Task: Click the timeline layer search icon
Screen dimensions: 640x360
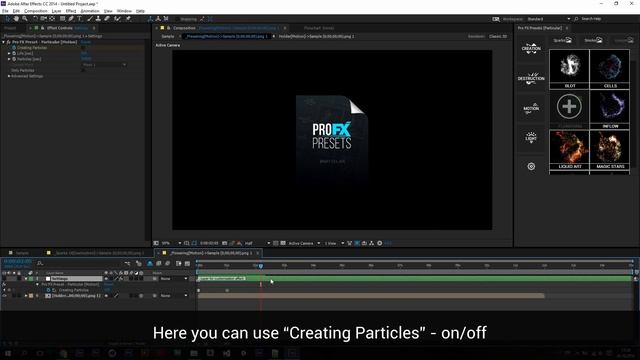Action: pyautogui.click(x=40, y=263)
